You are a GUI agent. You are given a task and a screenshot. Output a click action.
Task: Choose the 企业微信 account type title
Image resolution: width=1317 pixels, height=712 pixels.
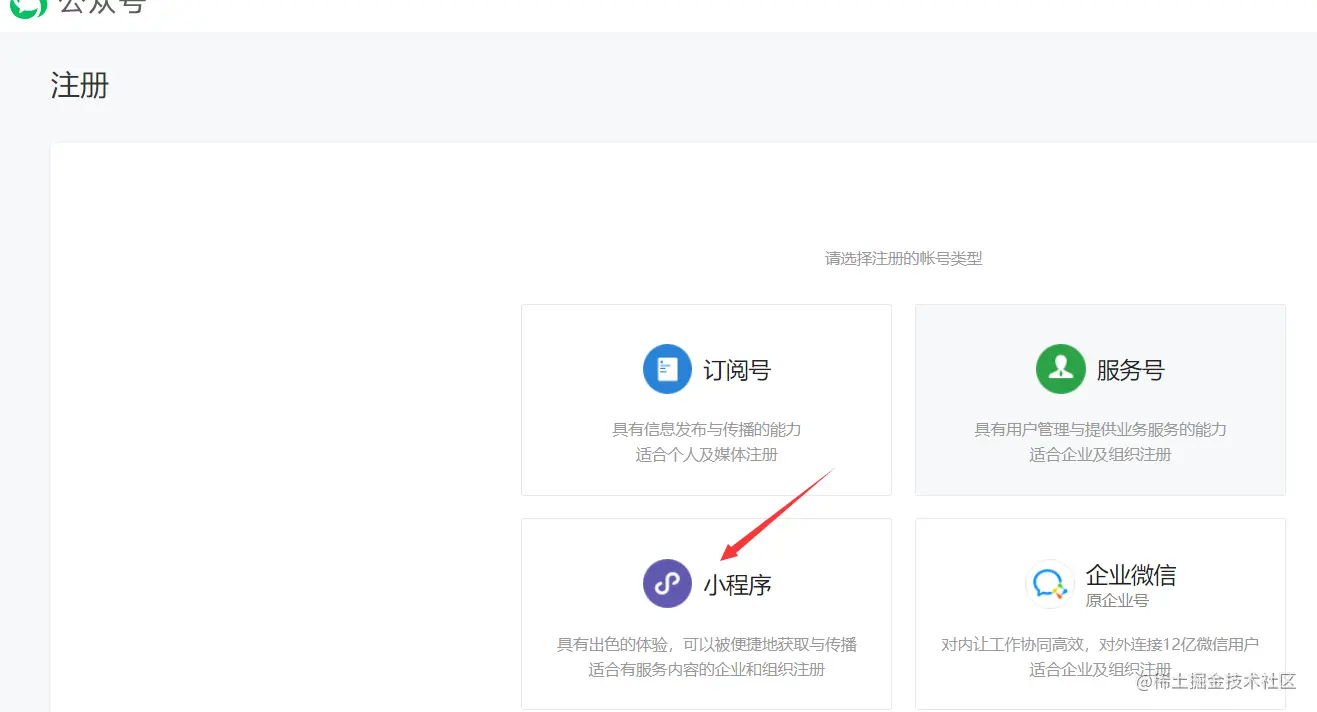pyautogui.click(x=1131, y=575)
